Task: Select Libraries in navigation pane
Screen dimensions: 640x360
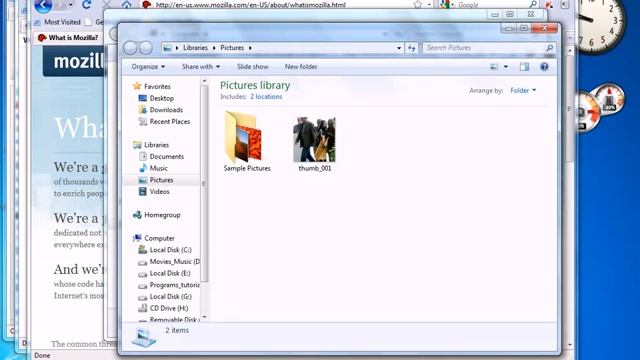Action: tap(156, 145)
